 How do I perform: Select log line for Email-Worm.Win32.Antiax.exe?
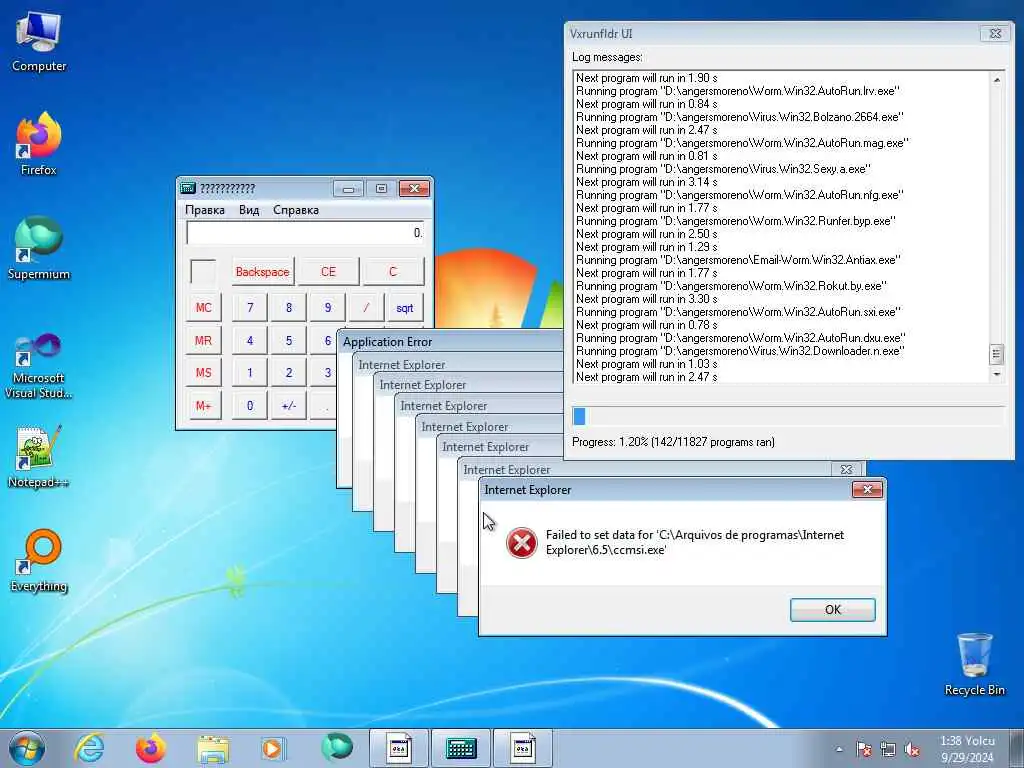[x=738, y=260]
